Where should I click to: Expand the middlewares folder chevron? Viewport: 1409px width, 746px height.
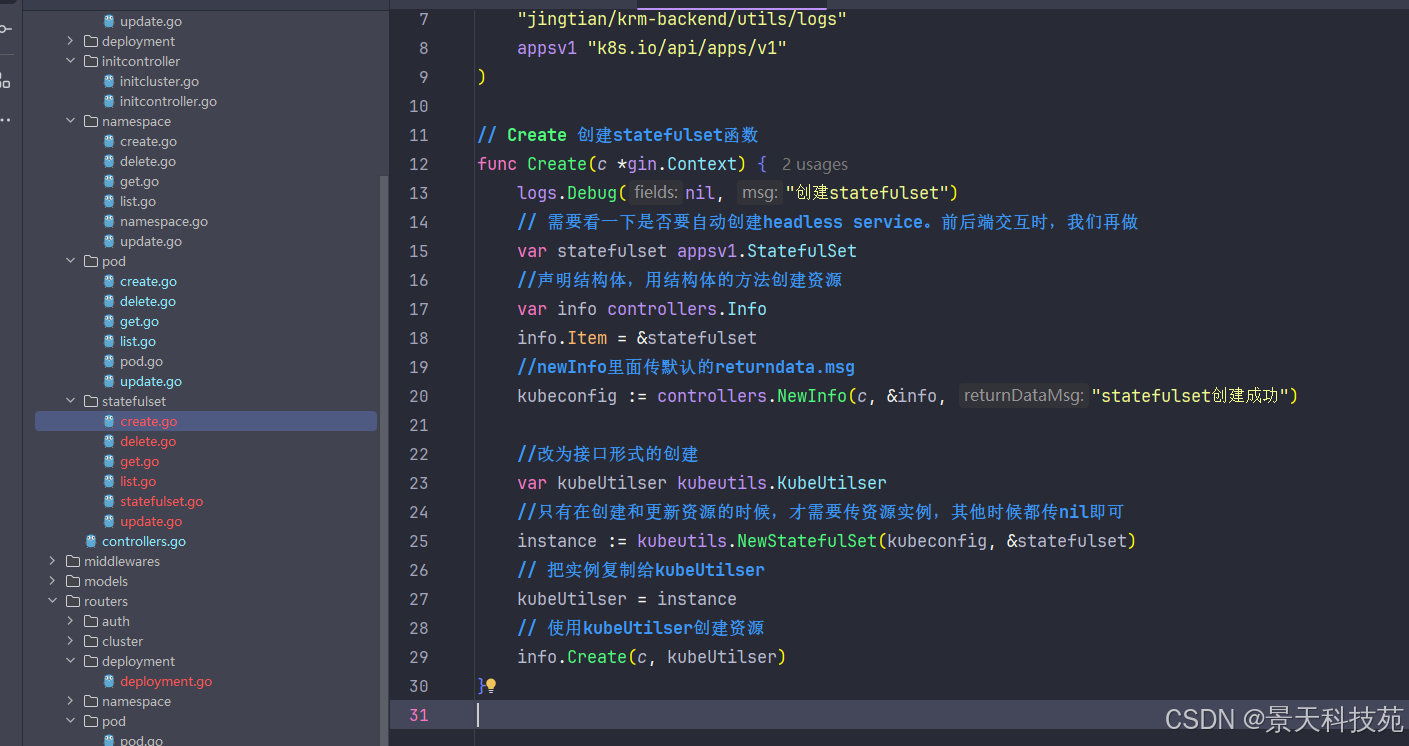52,561
